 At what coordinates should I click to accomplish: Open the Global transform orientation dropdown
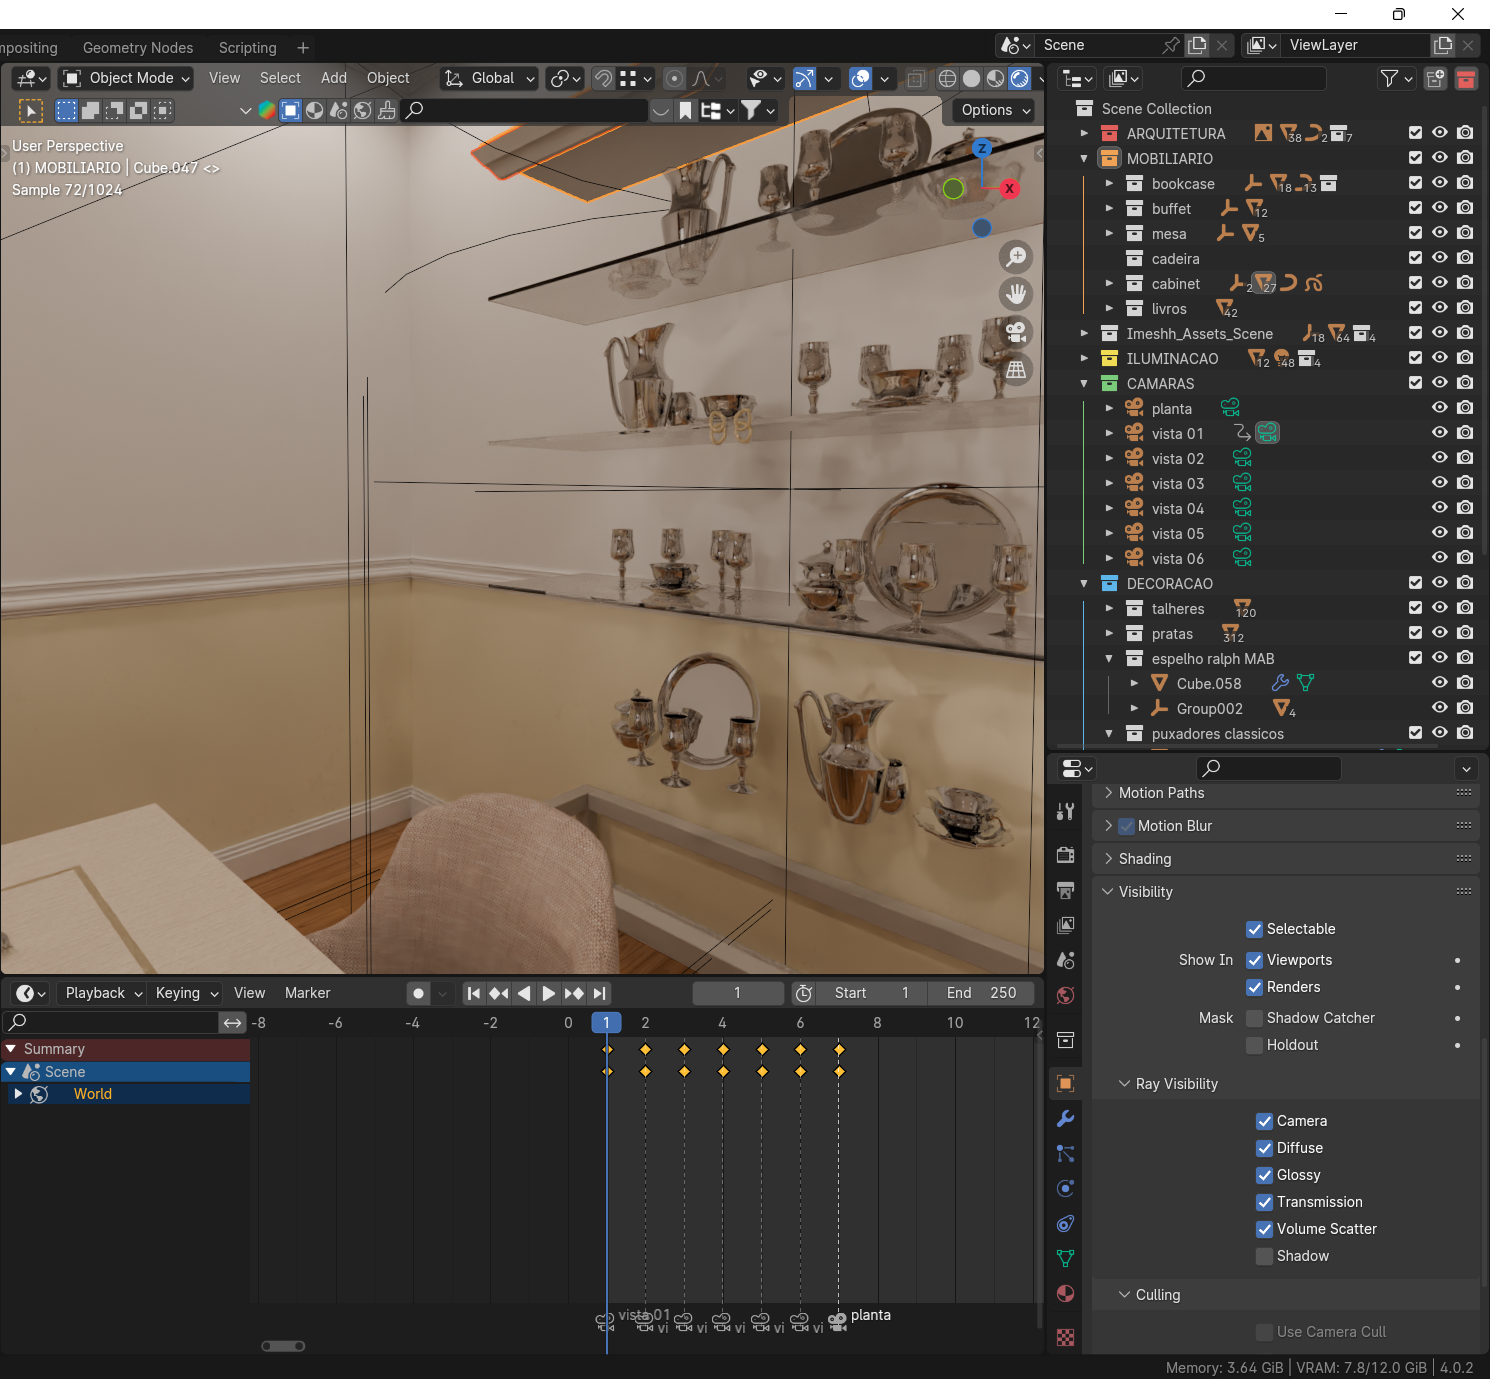490,78
